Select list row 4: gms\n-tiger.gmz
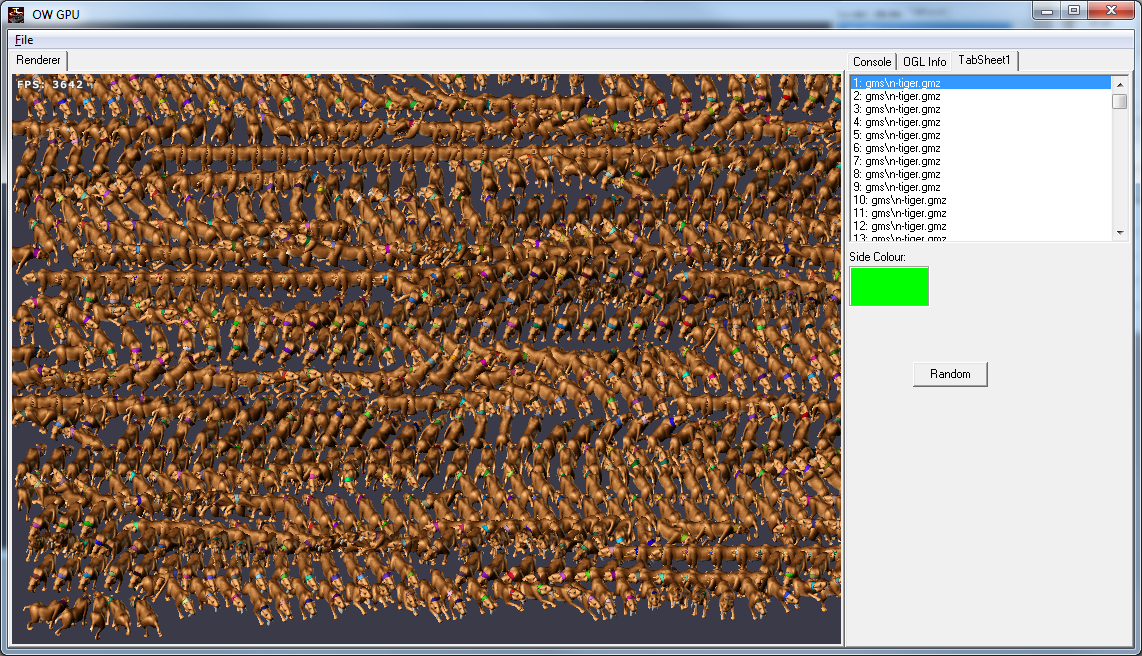This screenshot has width=1142, height=656. [981, 122]
